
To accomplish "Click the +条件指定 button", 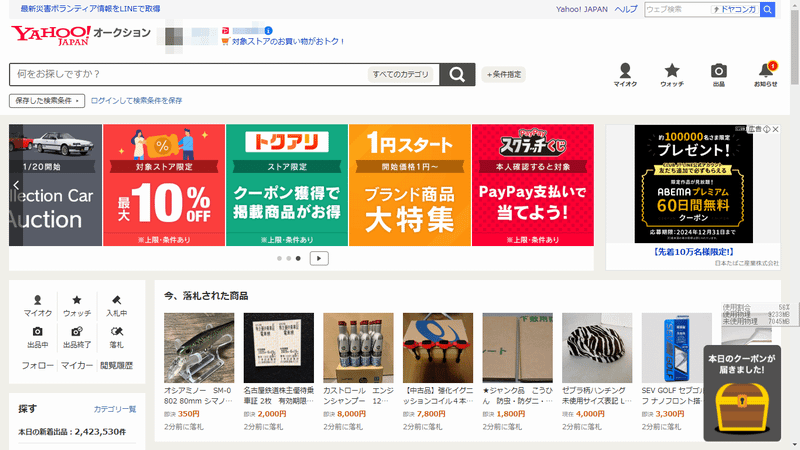I will [504, 74].
